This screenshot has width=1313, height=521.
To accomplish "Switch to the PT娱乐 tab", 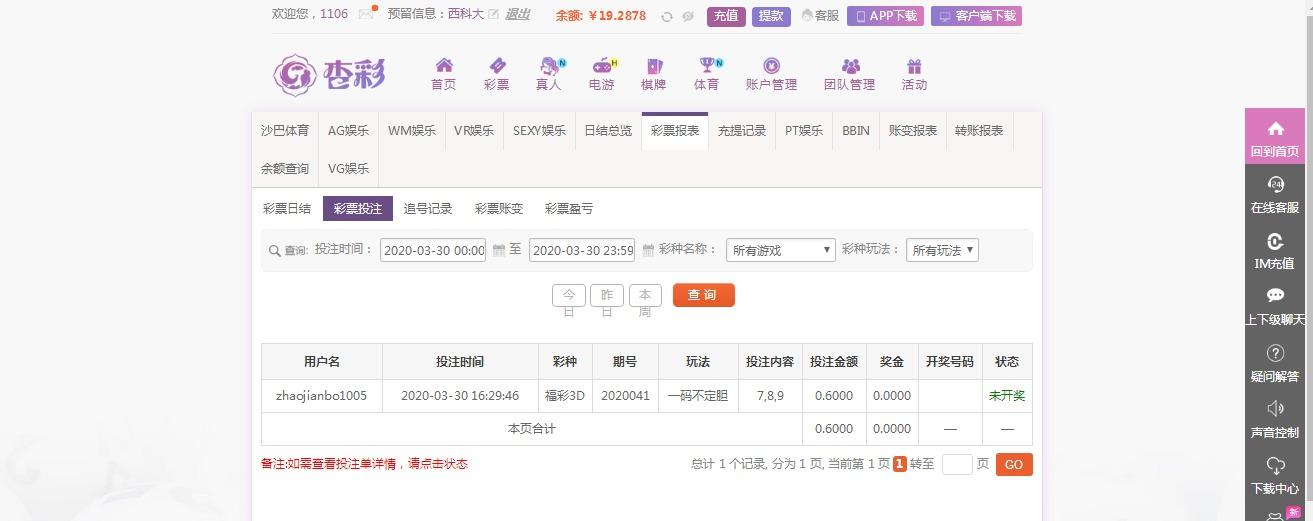I will (x=804, y=131).
